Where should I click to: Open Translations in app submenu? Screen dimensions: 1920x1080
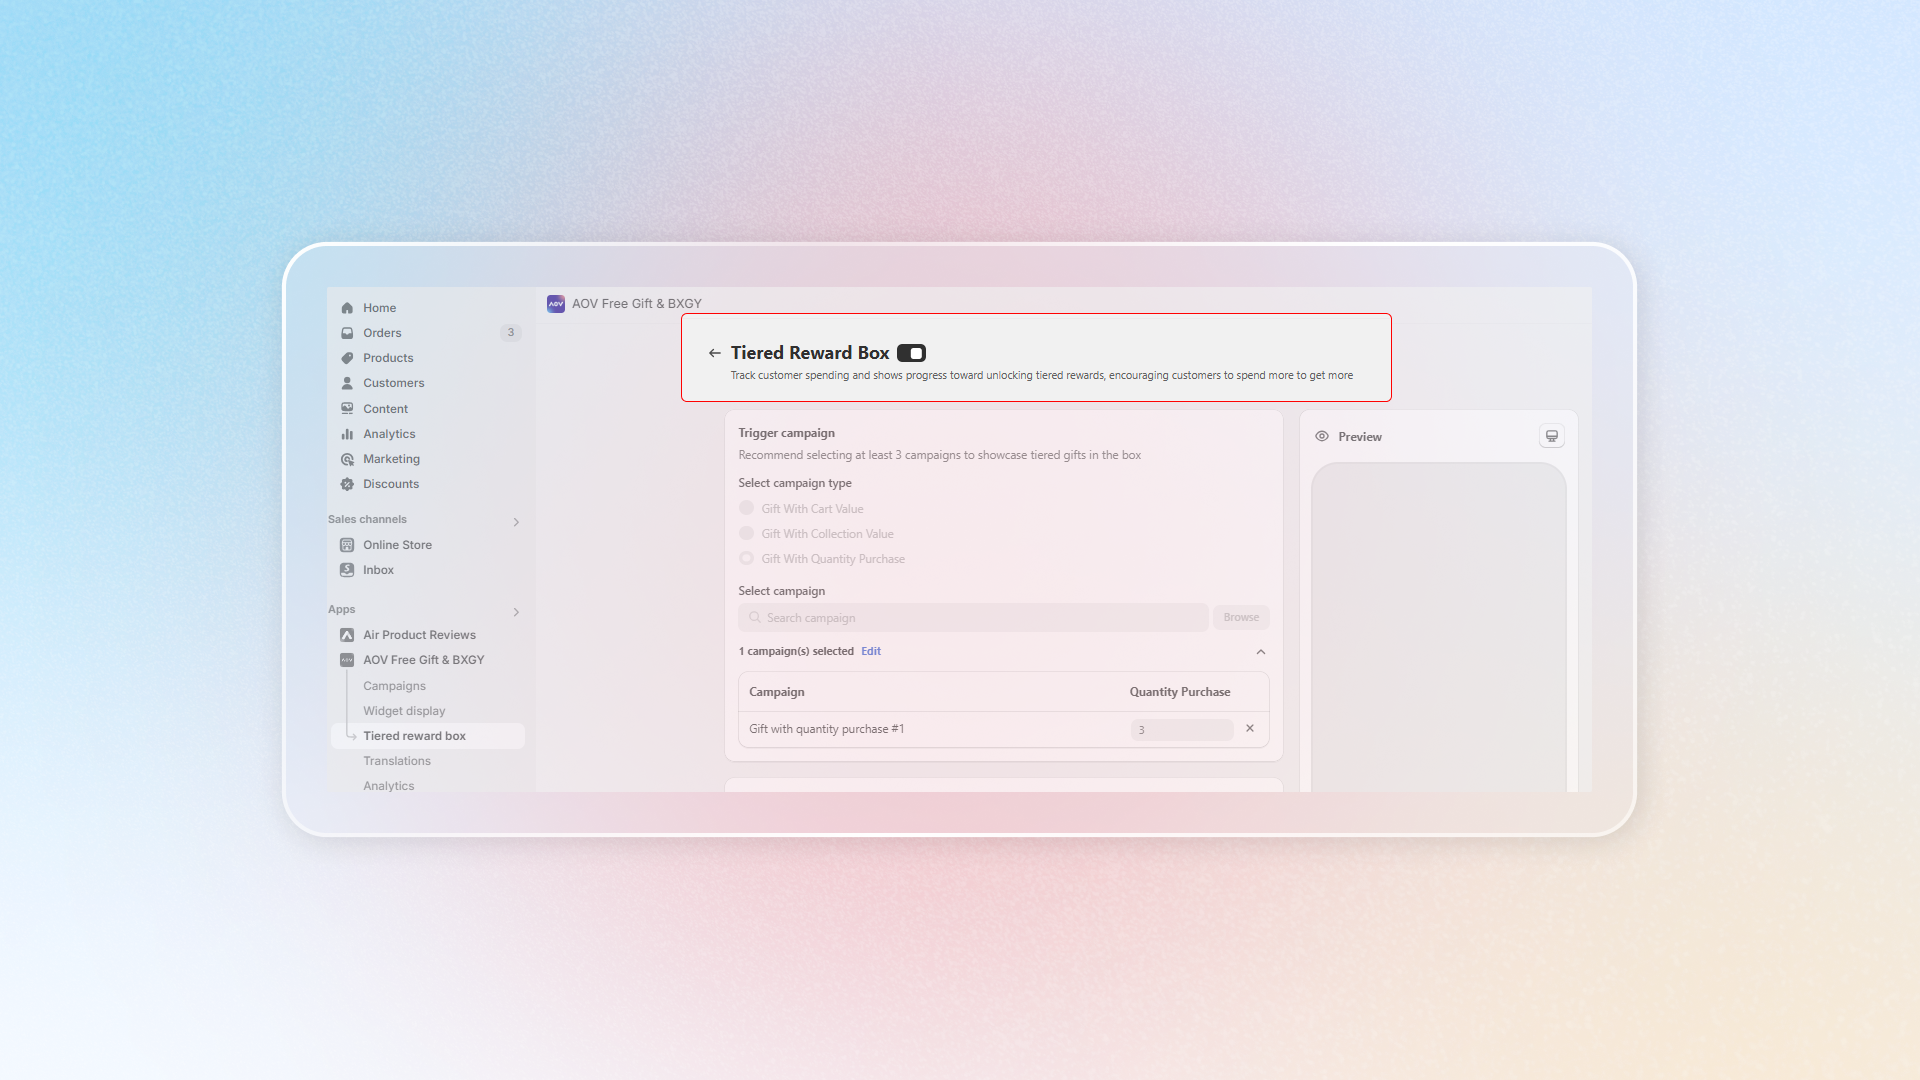[397, 761]
